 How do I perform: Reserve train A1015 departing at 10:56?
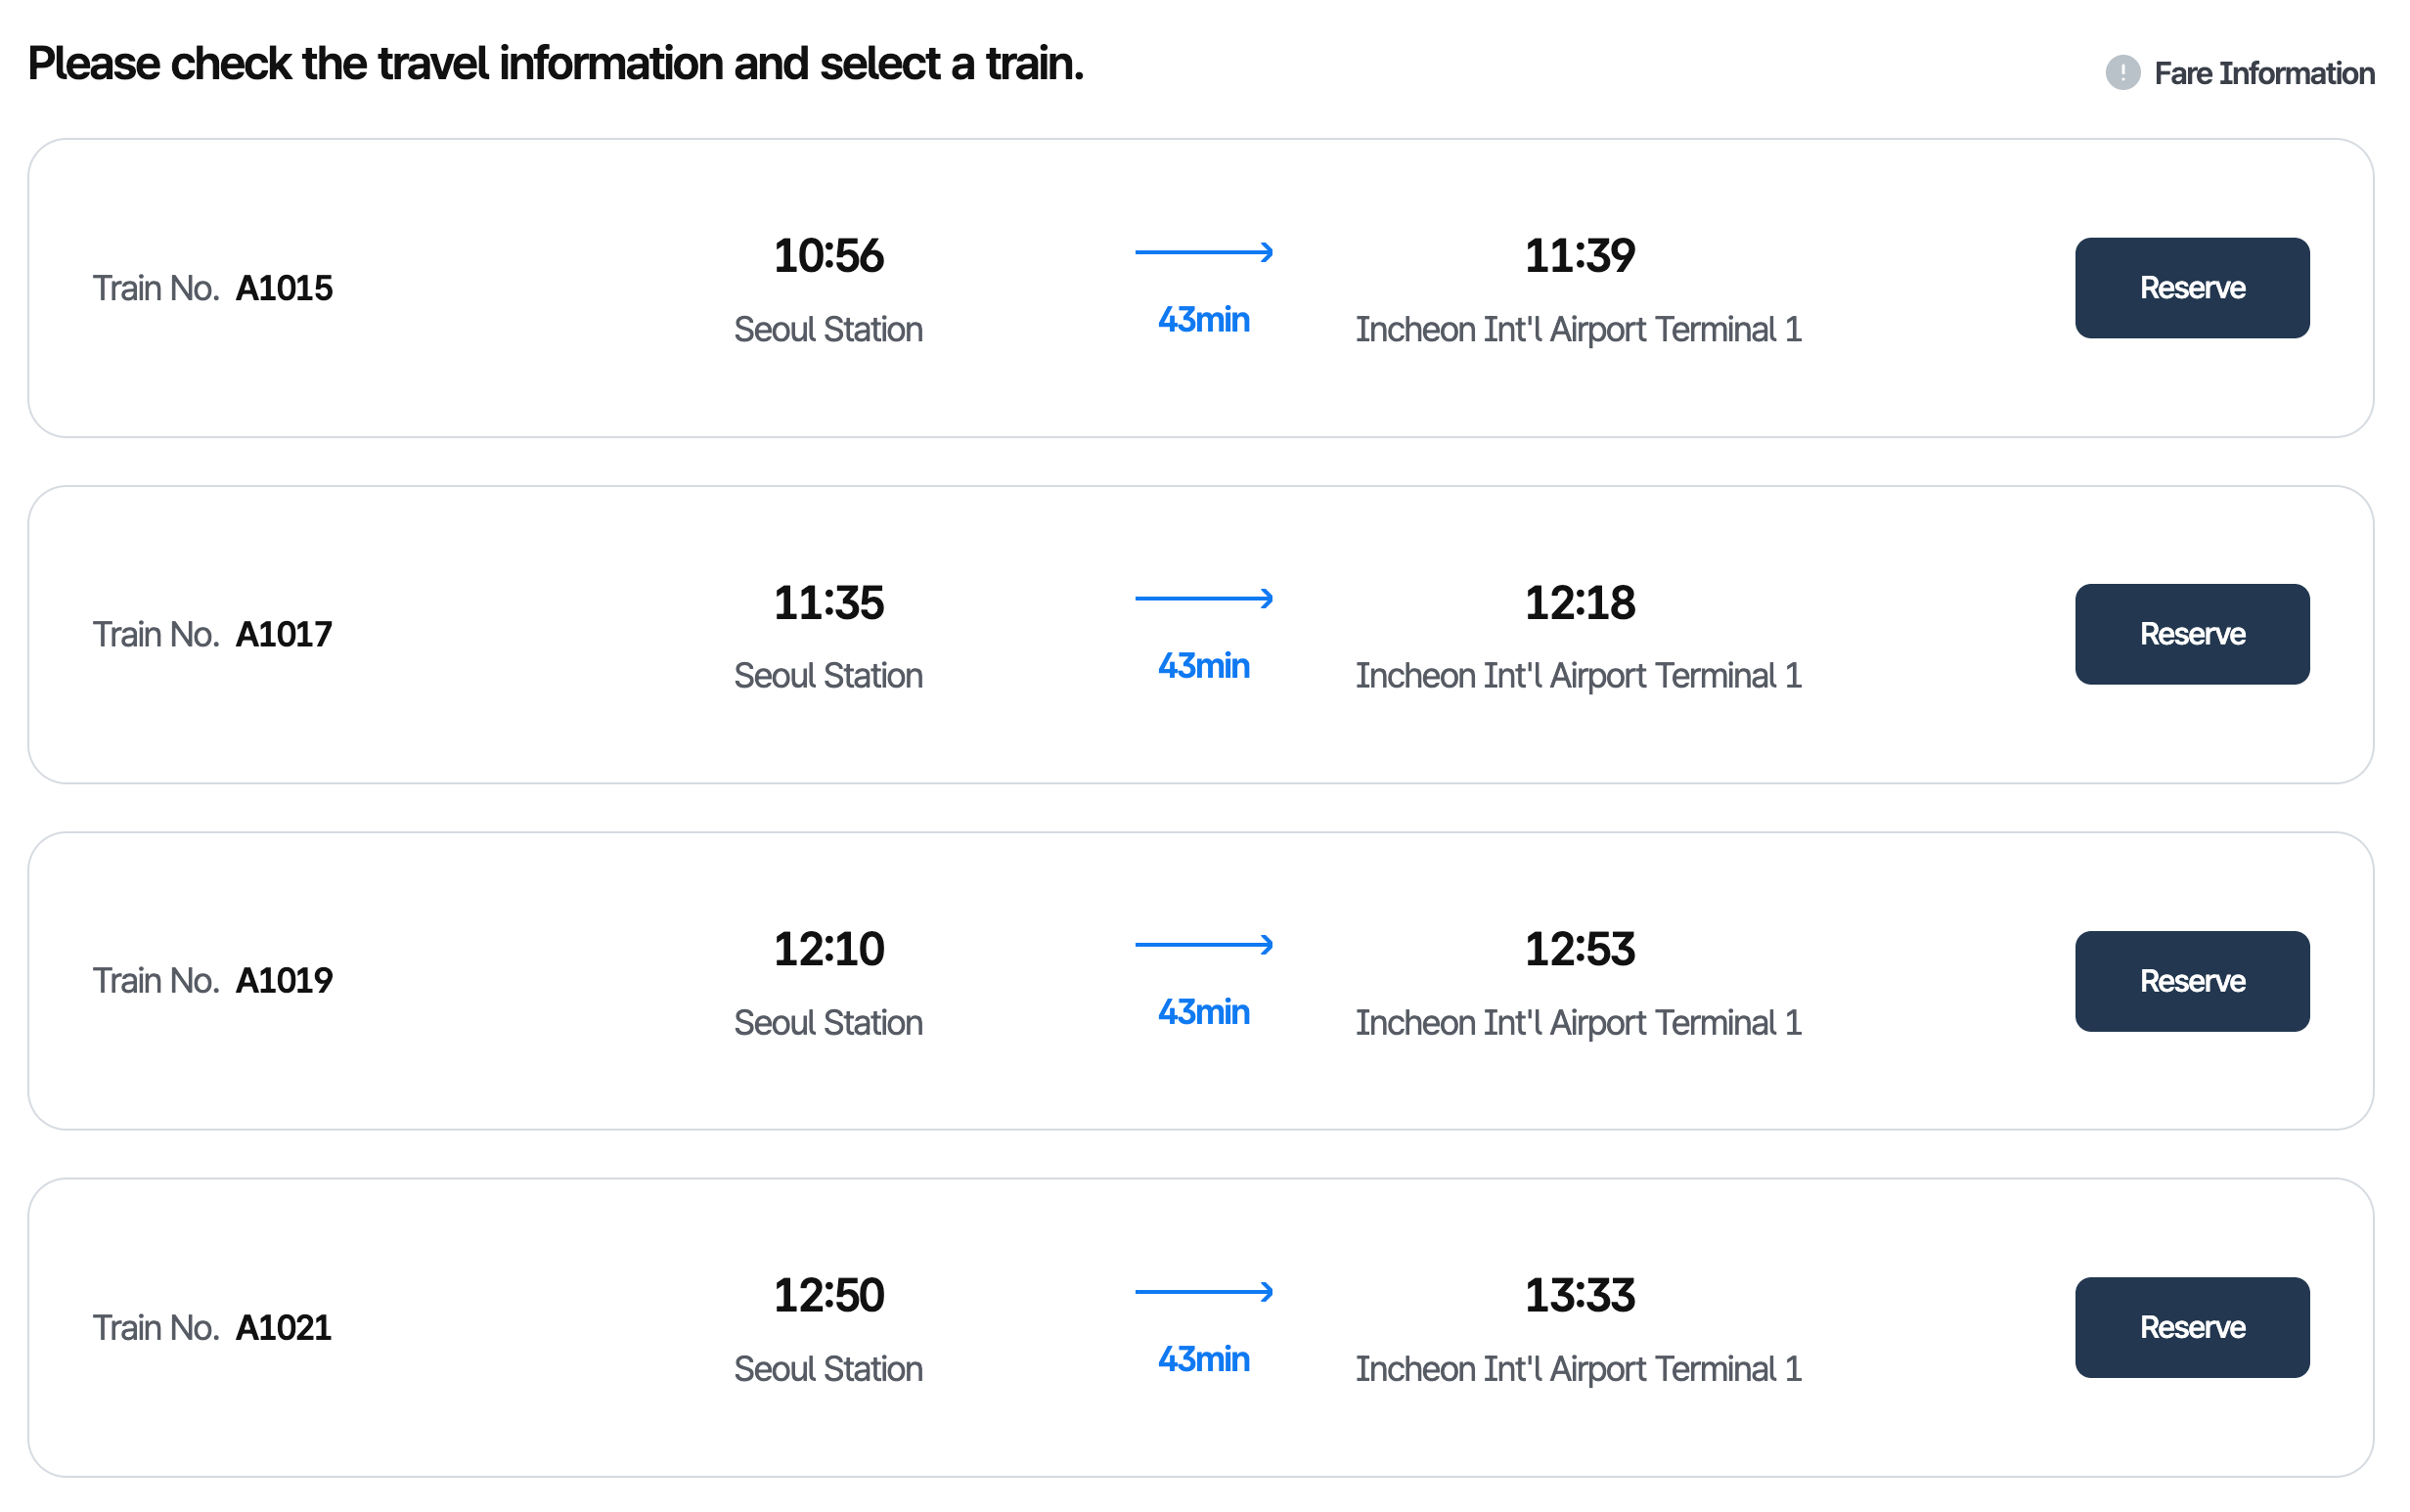(2192, 288)
